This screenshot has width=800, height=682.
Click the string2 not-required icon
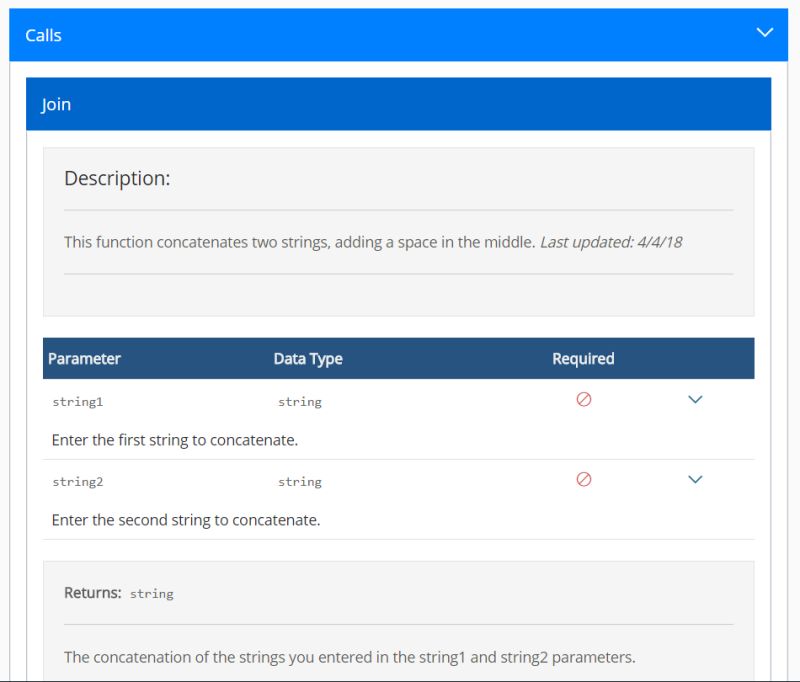[584, 479]
